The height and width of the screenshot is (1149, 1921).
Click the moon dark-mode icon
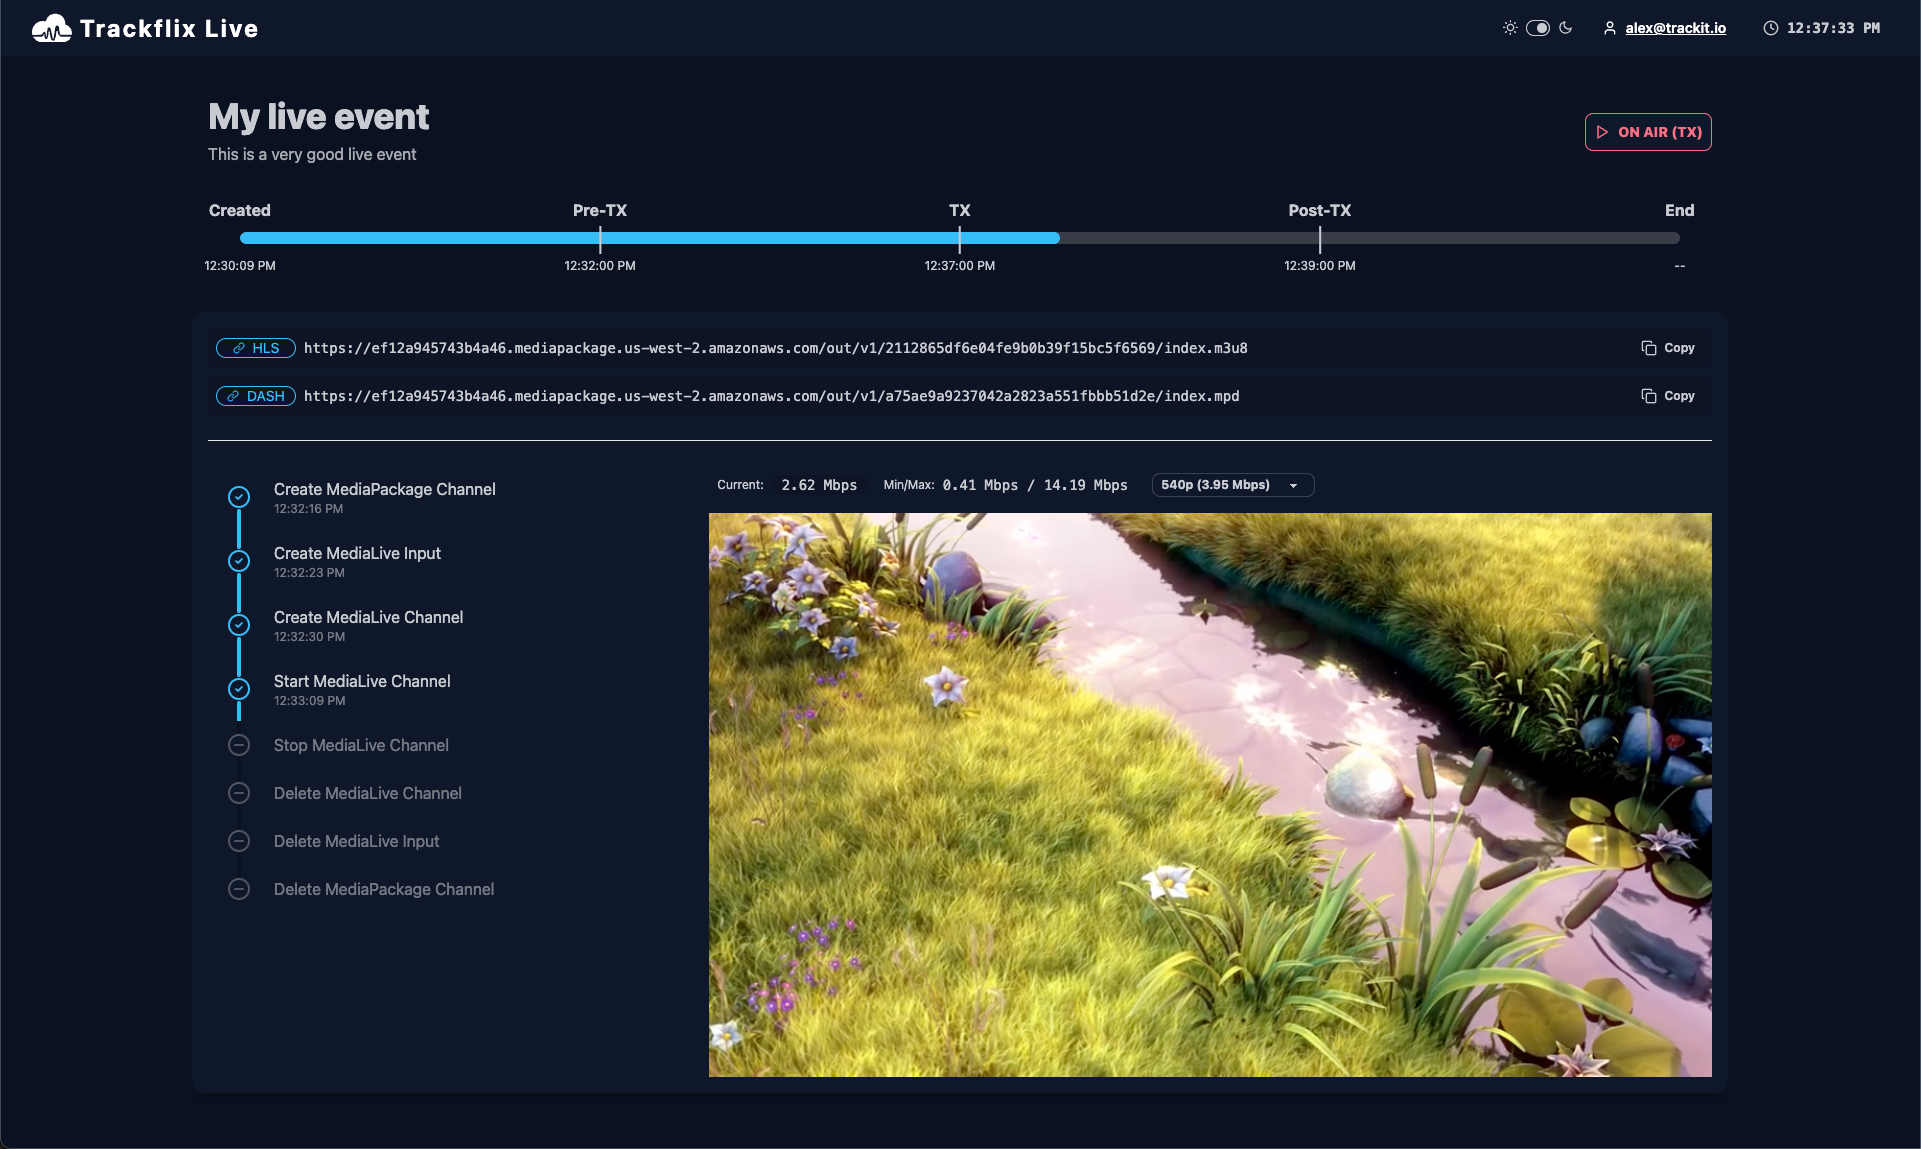point(1566,28)
